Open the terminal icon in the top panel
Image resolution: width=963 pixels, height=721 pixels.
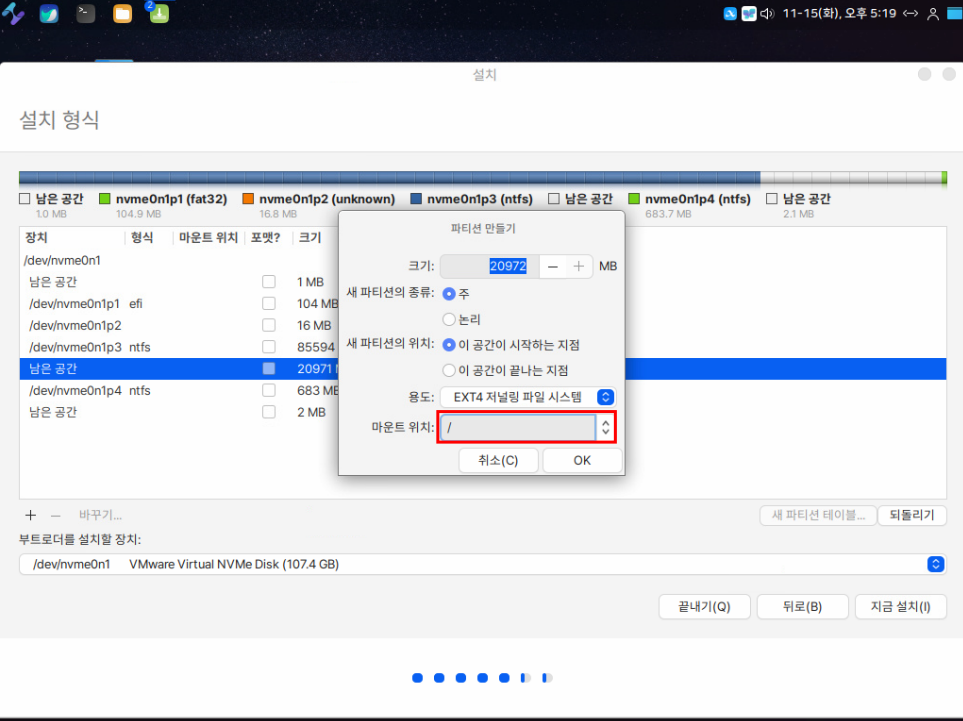(86, 14)
